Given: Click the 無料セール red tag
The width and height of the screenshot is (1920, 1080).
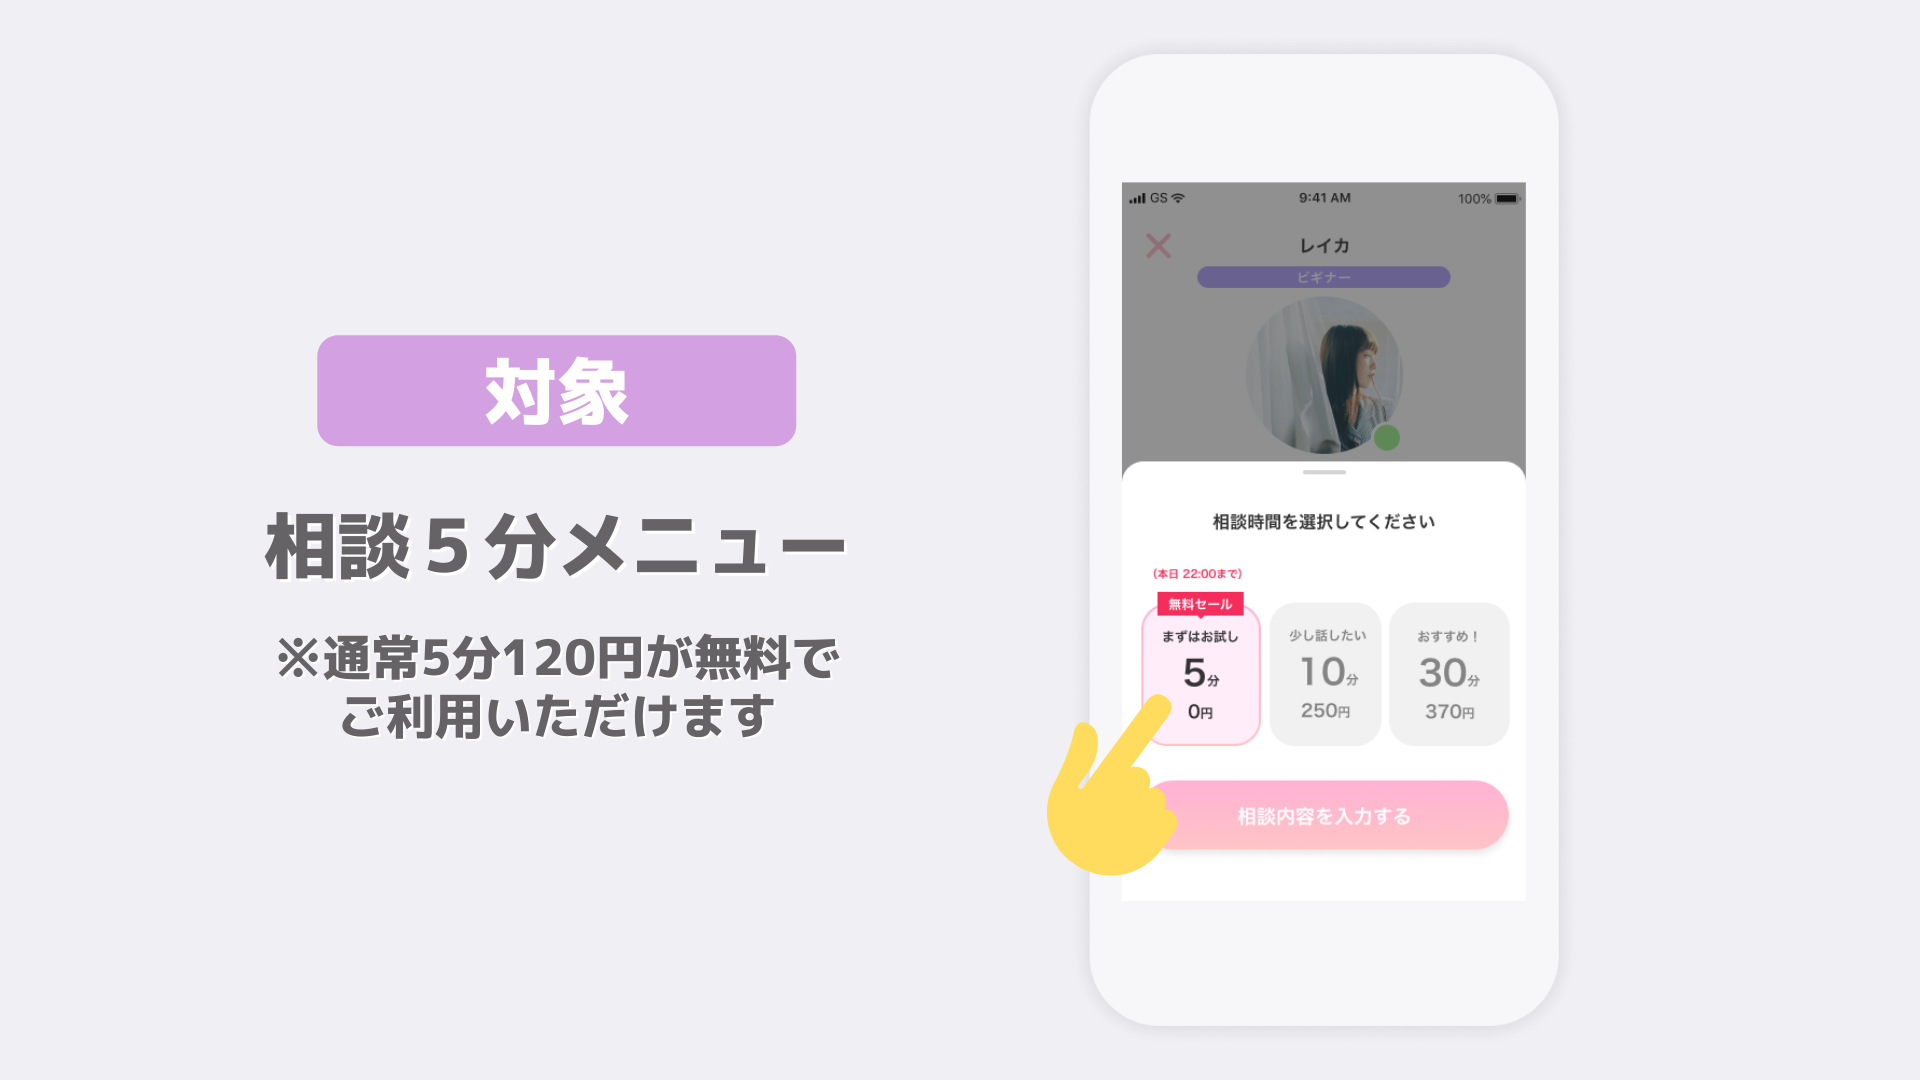Looking at the screenshot, I should point(1200,604).
